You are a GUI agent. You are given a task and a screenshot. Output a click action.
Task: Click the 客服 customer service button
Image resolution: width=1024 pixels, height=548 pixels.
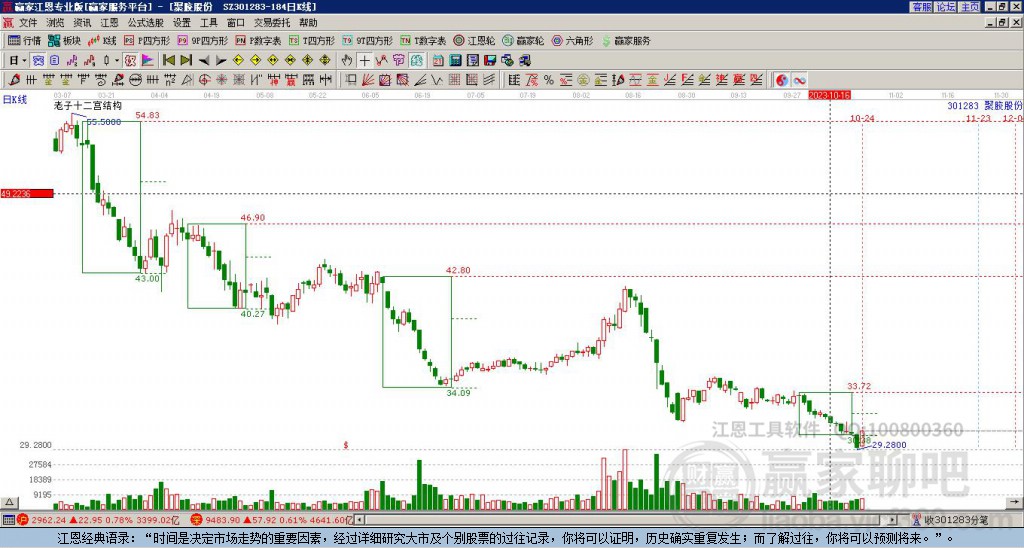921,7
